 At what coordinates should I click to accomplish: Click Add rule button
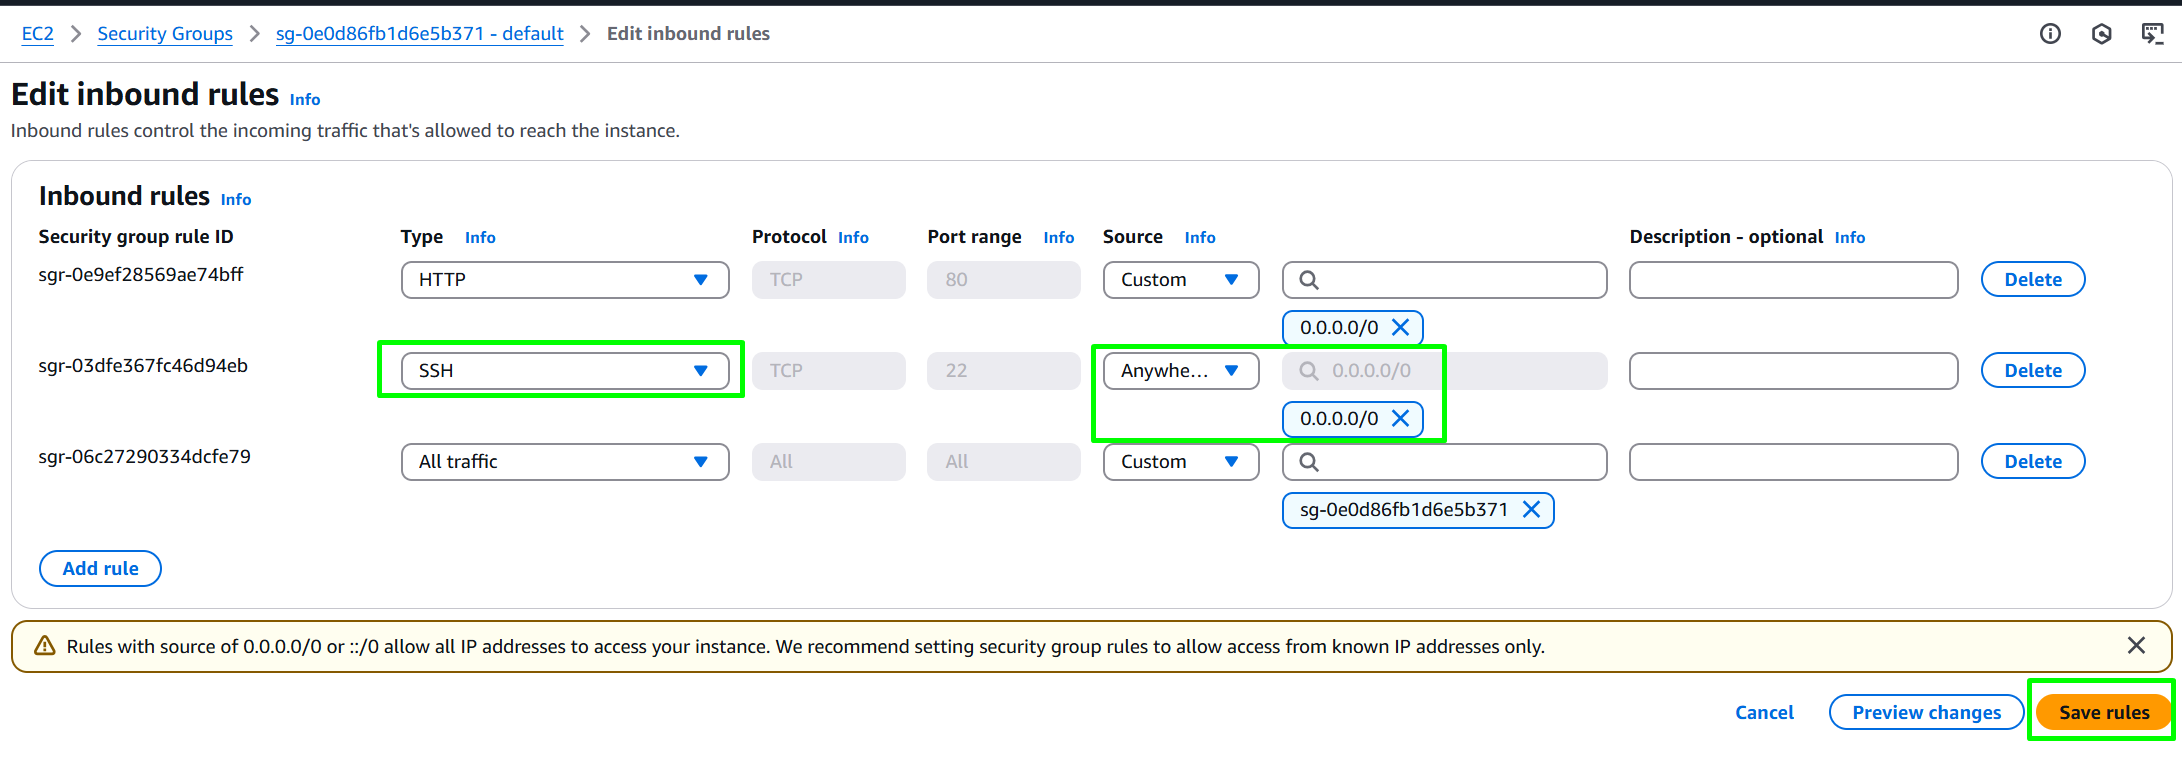[x=100, y=569]
